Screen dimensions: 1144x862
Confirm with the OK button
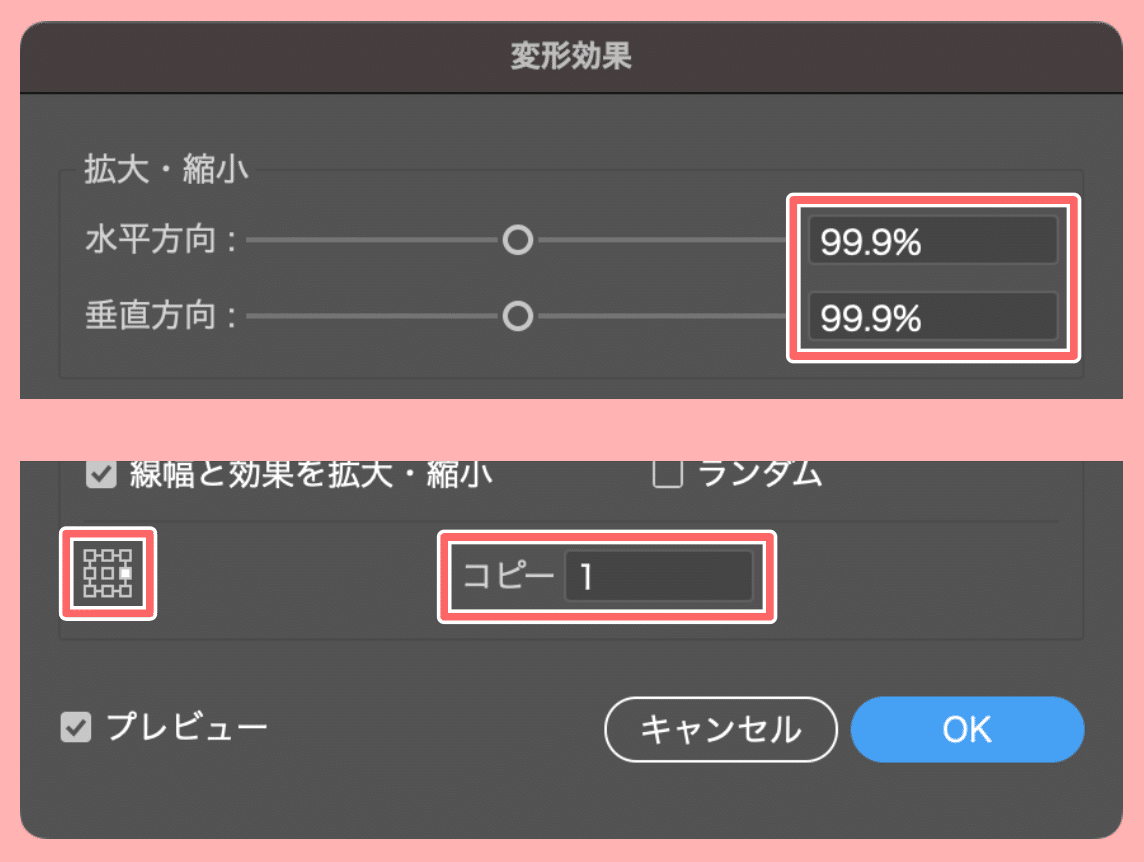click(x=967, y=729)
